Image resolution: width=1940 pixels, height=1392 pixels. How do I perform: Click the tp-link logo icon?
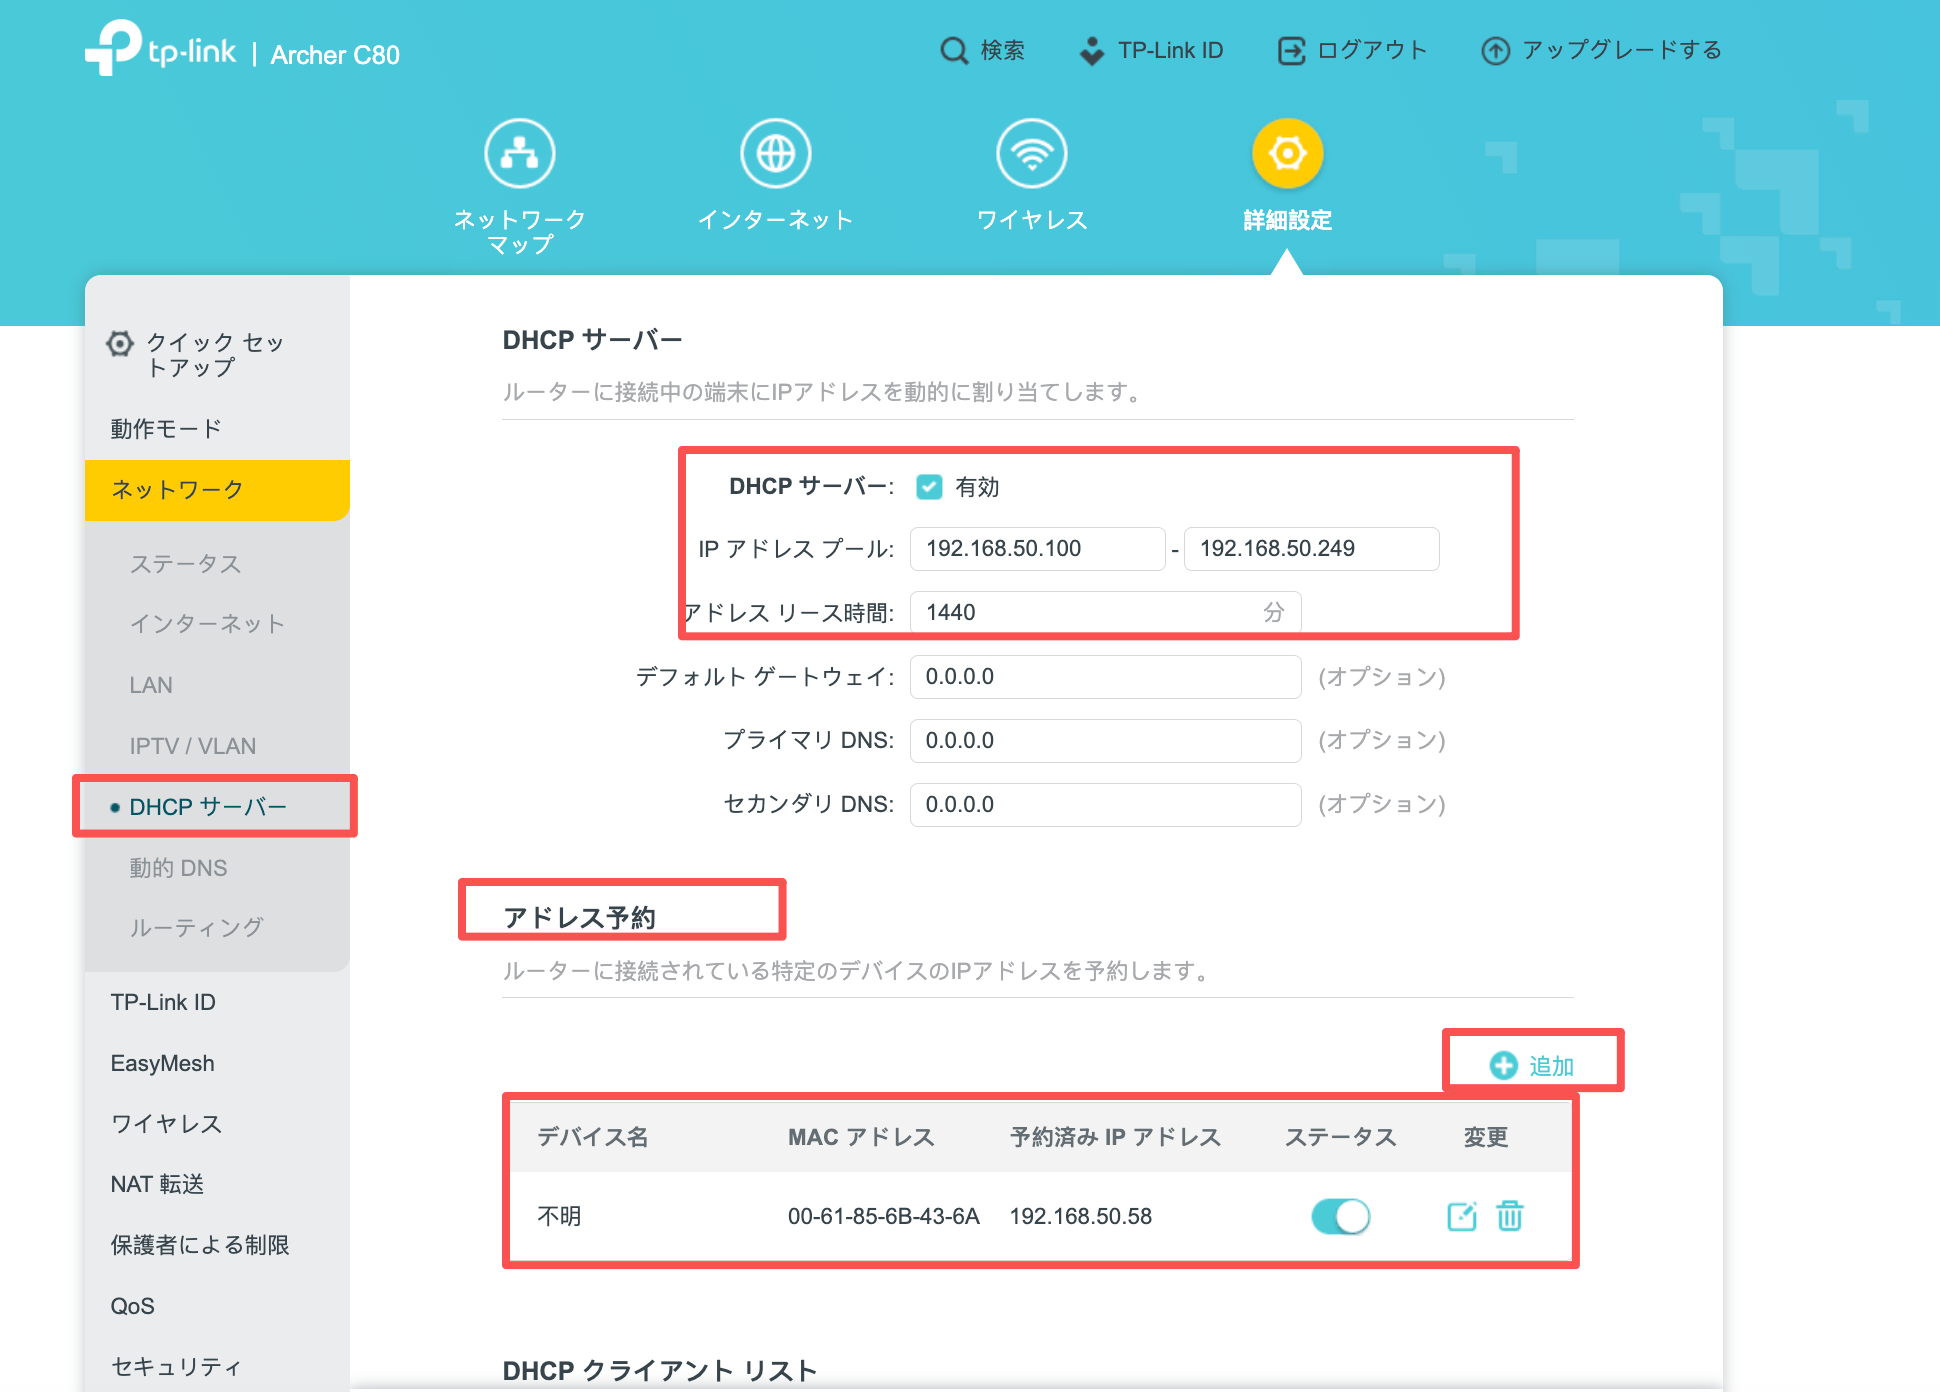tap(113, 47)
